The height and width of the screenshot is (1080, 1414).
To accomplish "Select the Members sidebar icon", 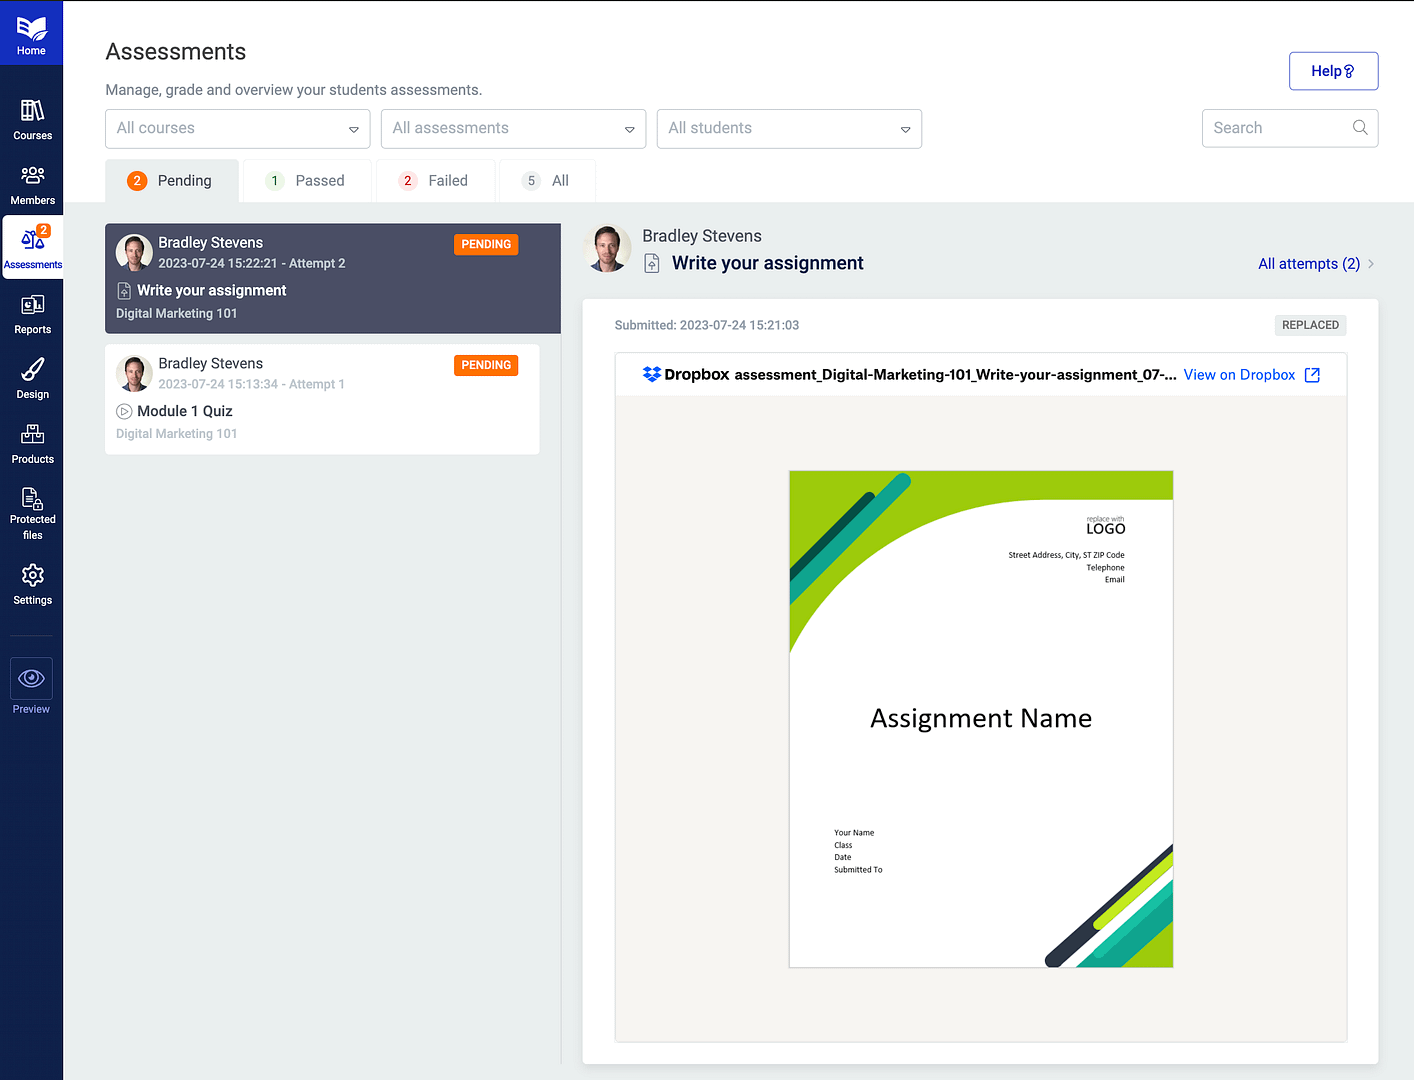I will pyautogui.click(x=32, y=183).
